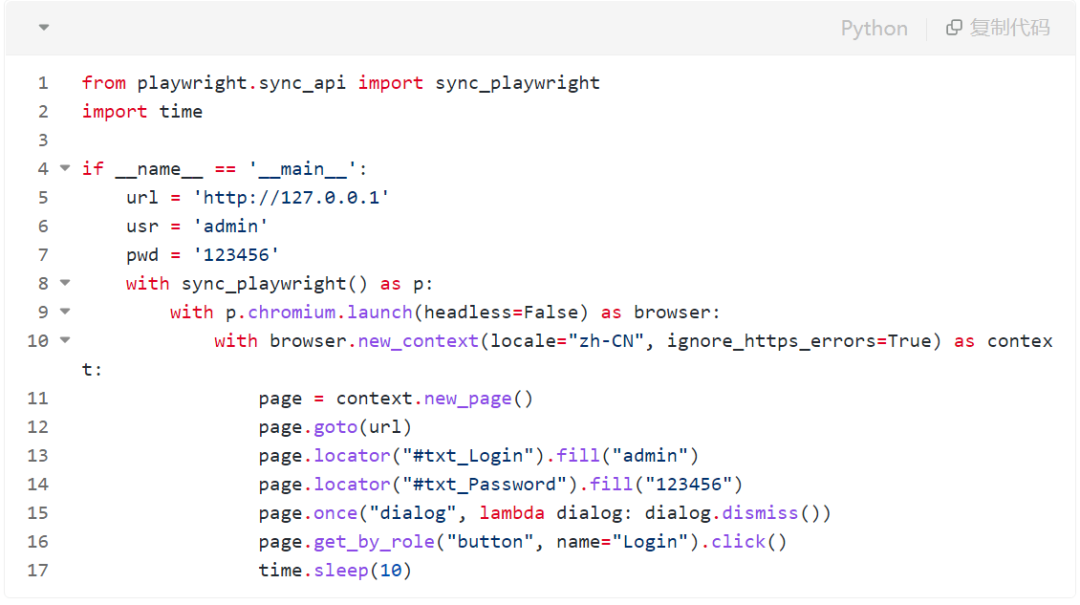Click line number 7
The image size is (1080, 605).
(43, 255)
